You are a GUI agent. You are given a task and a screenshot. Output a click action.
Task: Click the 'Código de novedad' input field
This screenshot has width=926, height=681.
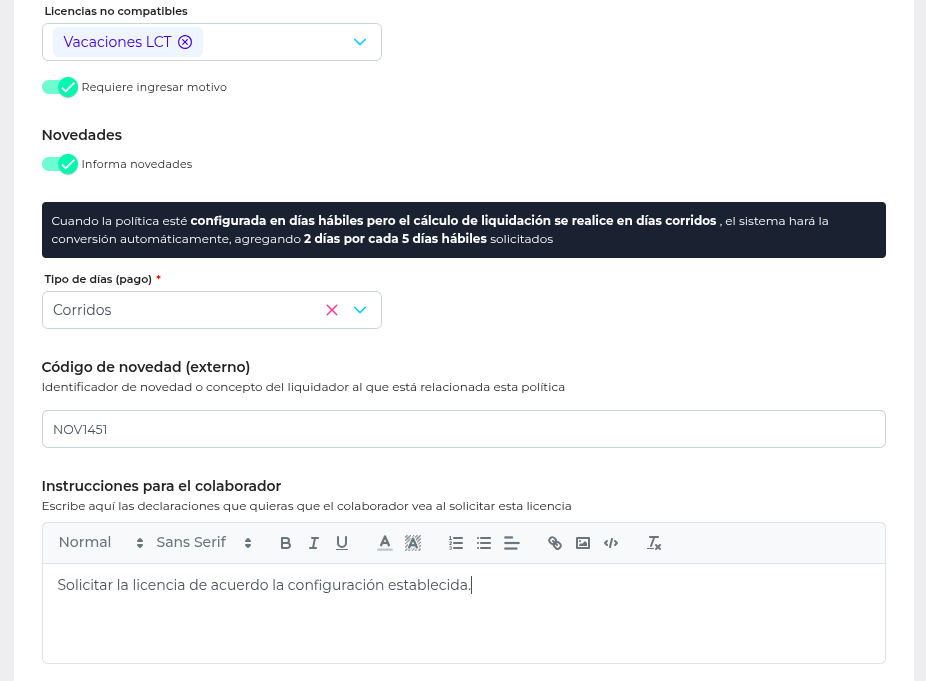(463, 429)
